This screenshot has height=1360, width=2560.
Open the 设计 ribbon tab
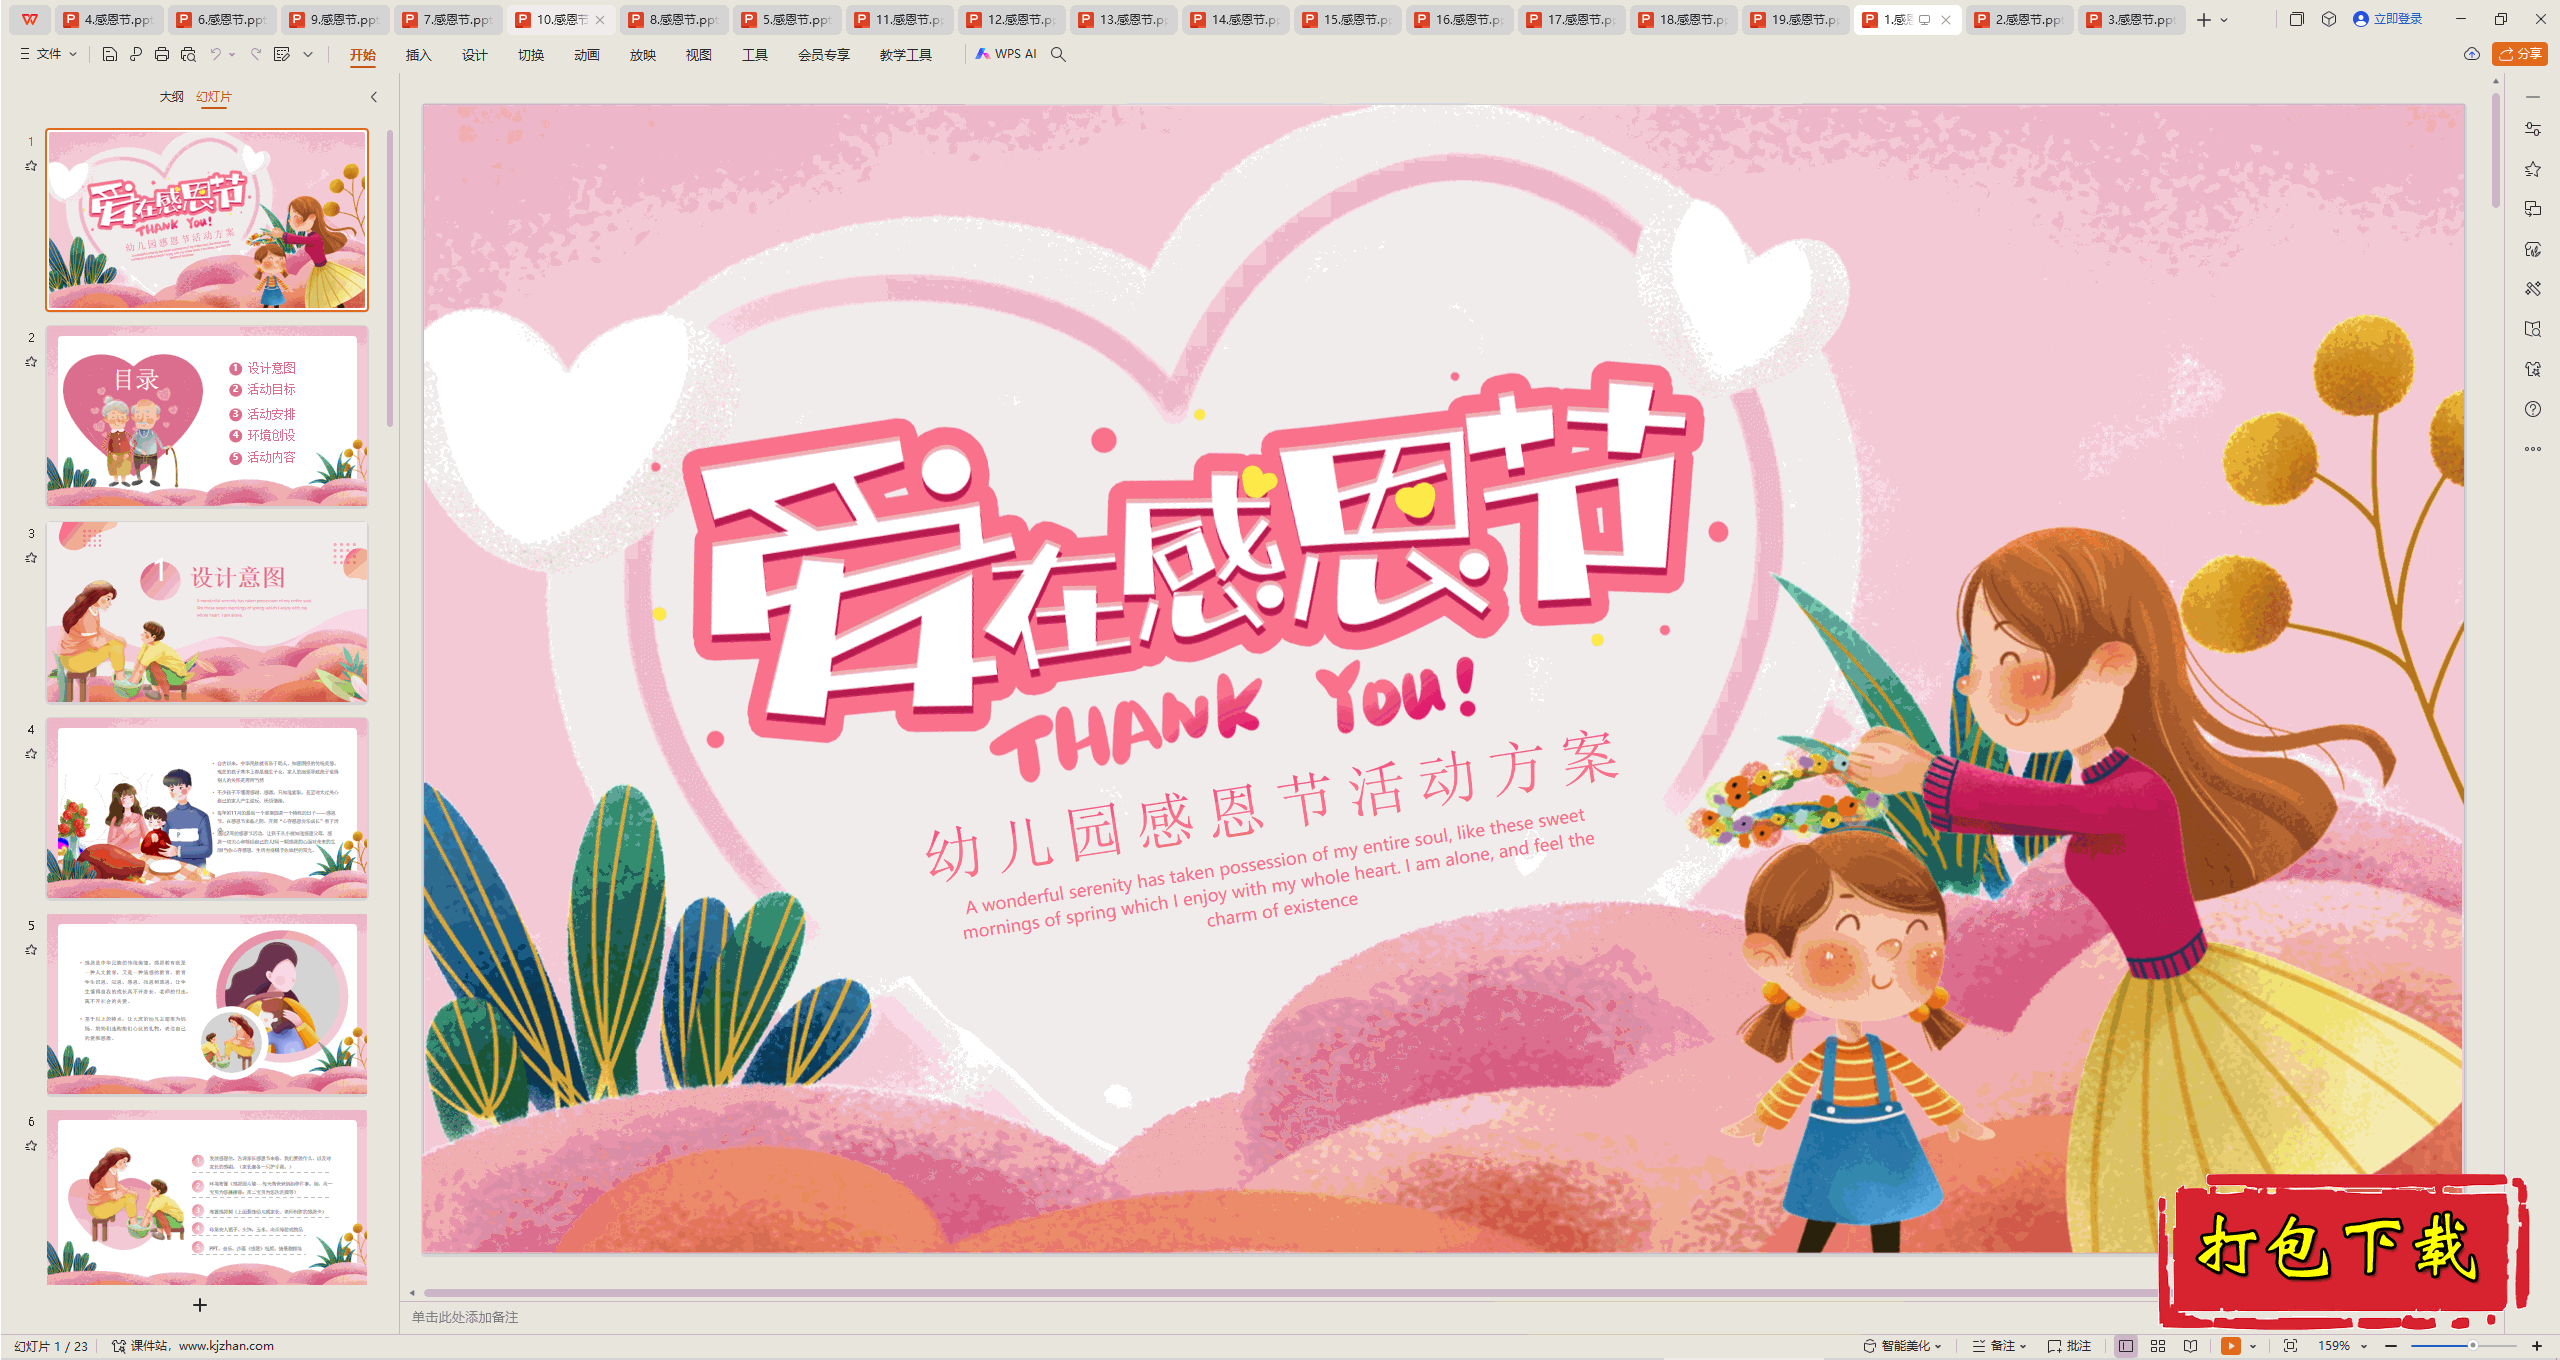point(474,55)
